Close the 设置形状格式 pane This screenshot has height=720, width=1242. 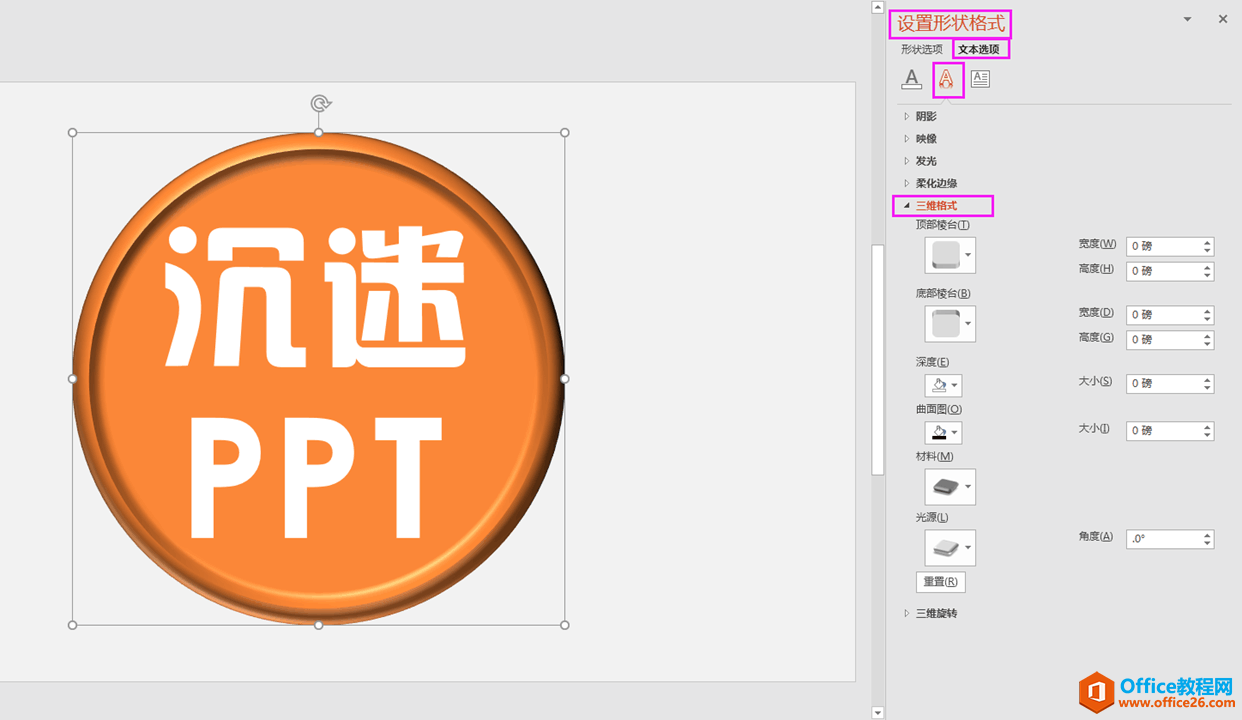[x=1222, y=19]
